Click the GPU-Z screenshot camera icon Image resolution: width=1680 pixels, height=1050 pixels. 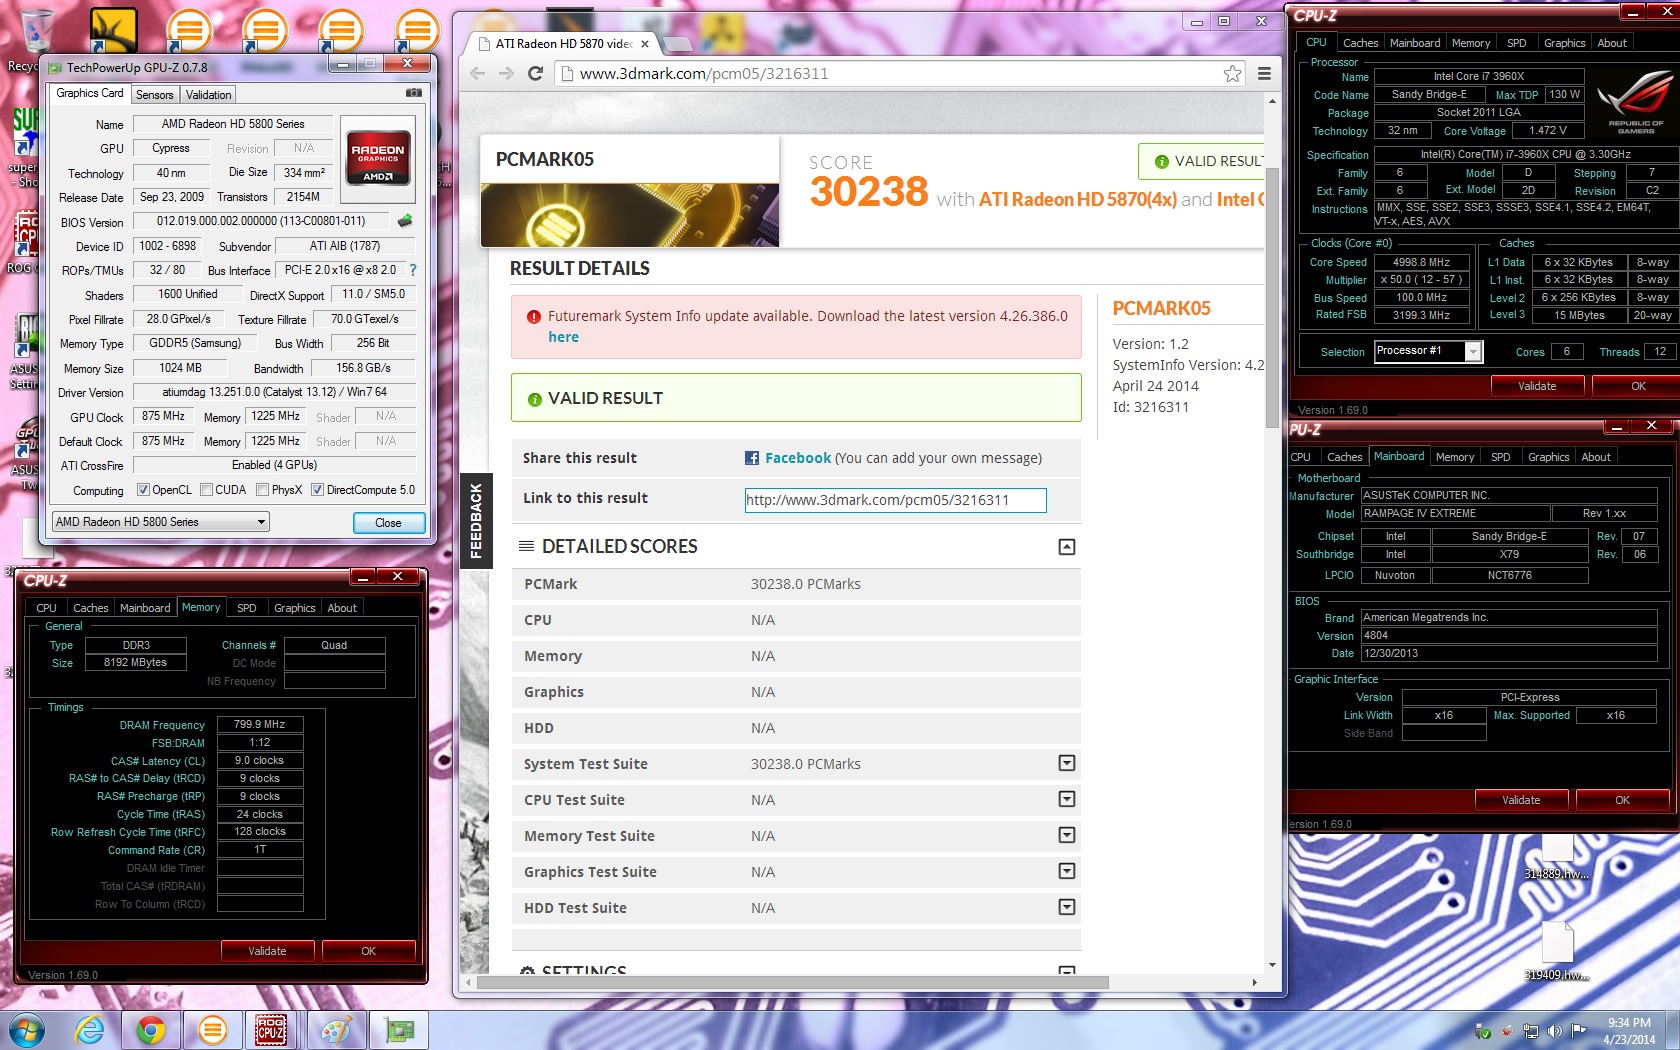[x=413, y=93]
